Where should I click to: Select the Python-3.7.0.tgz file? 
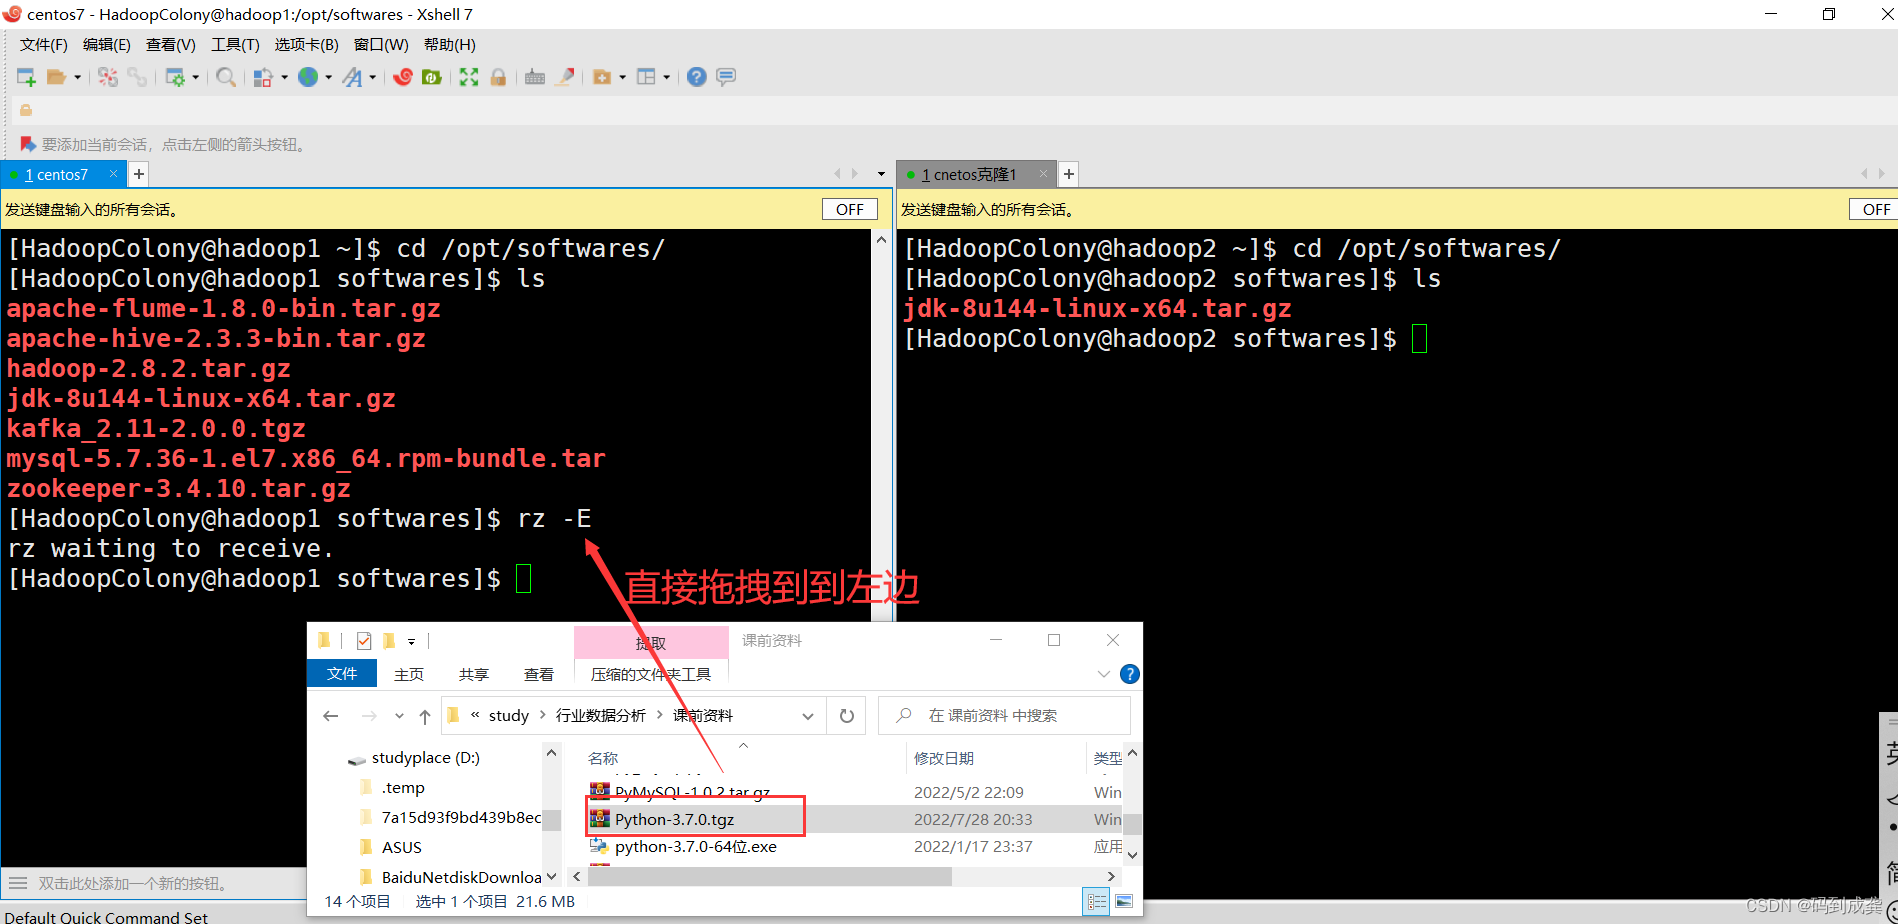(674, 819)
